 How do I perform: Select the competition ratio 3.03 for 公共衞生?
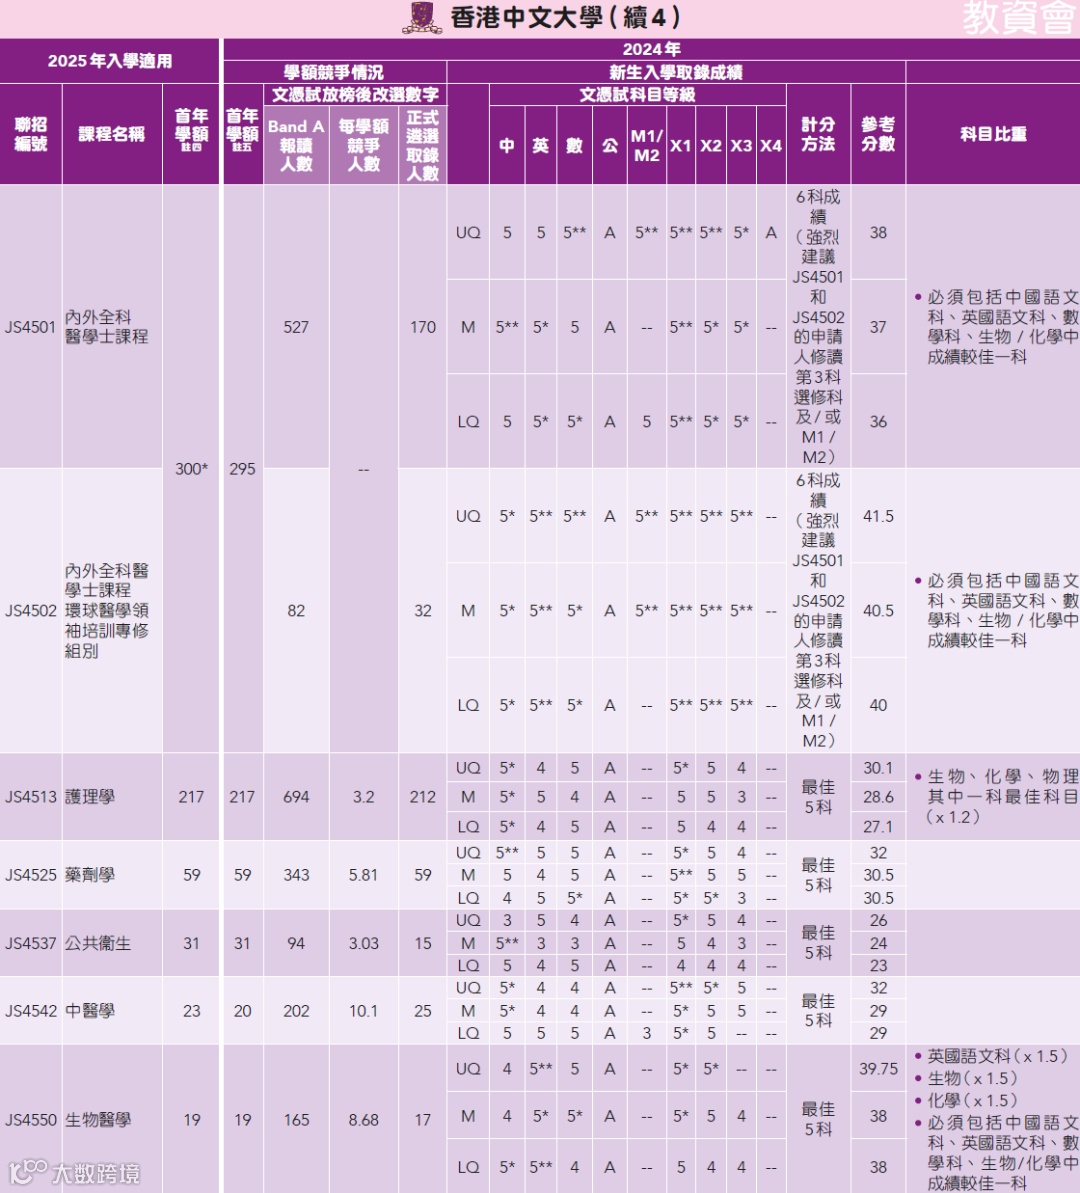[363, 943]
